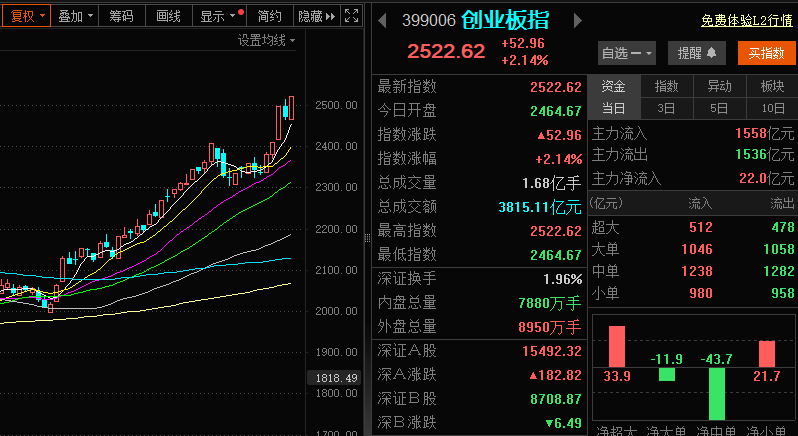The height and width of the screenshot is (436, 798).
Task: Select the 筹码 chip distribution button
Action: [121, 16]
